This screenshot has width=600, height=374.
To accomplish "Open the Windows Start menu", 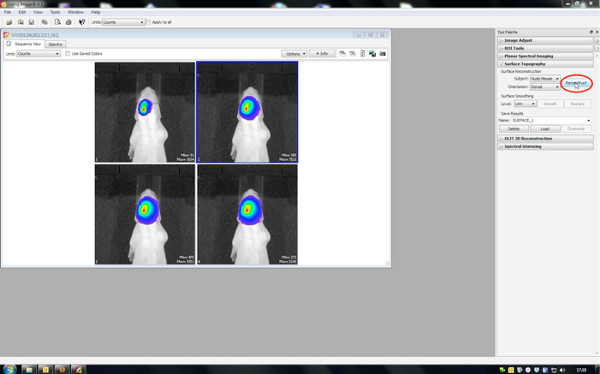I will (10, 369).
